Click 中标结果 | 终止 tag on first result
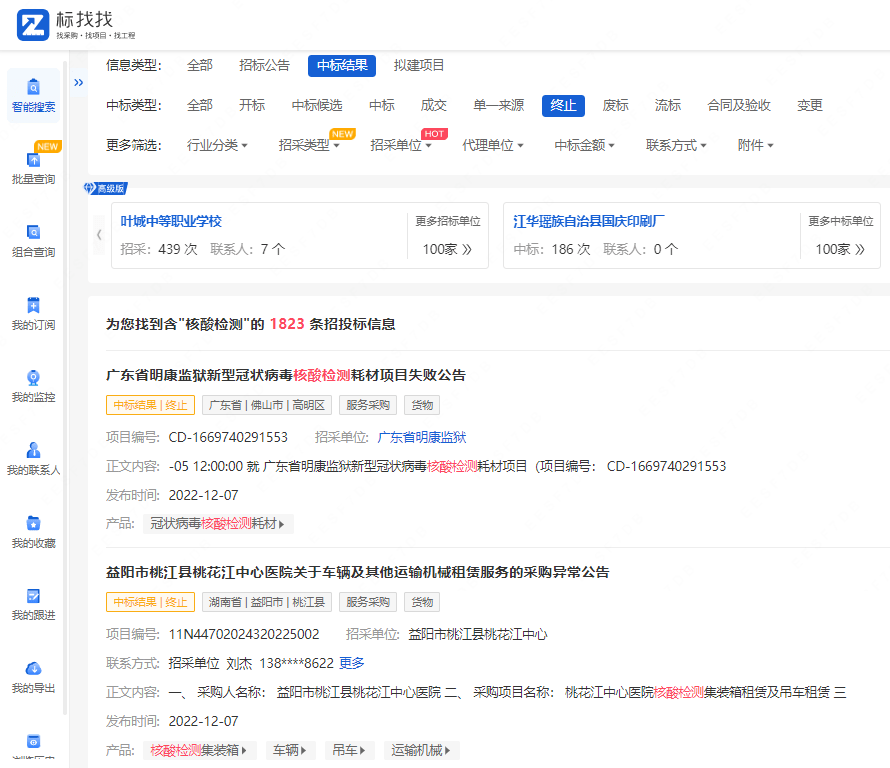Image resolution: width=890 pixels, height=768 pixels. tap(150, 405)
